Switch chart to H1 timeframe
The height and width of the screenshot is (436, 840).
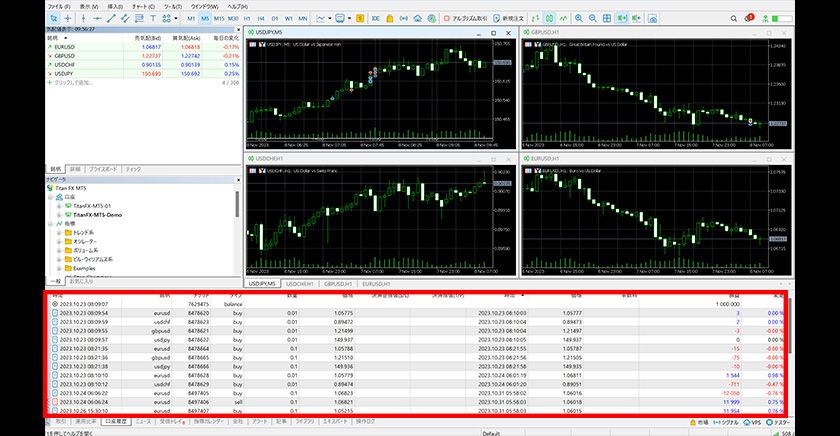click(x=247, y=18)
